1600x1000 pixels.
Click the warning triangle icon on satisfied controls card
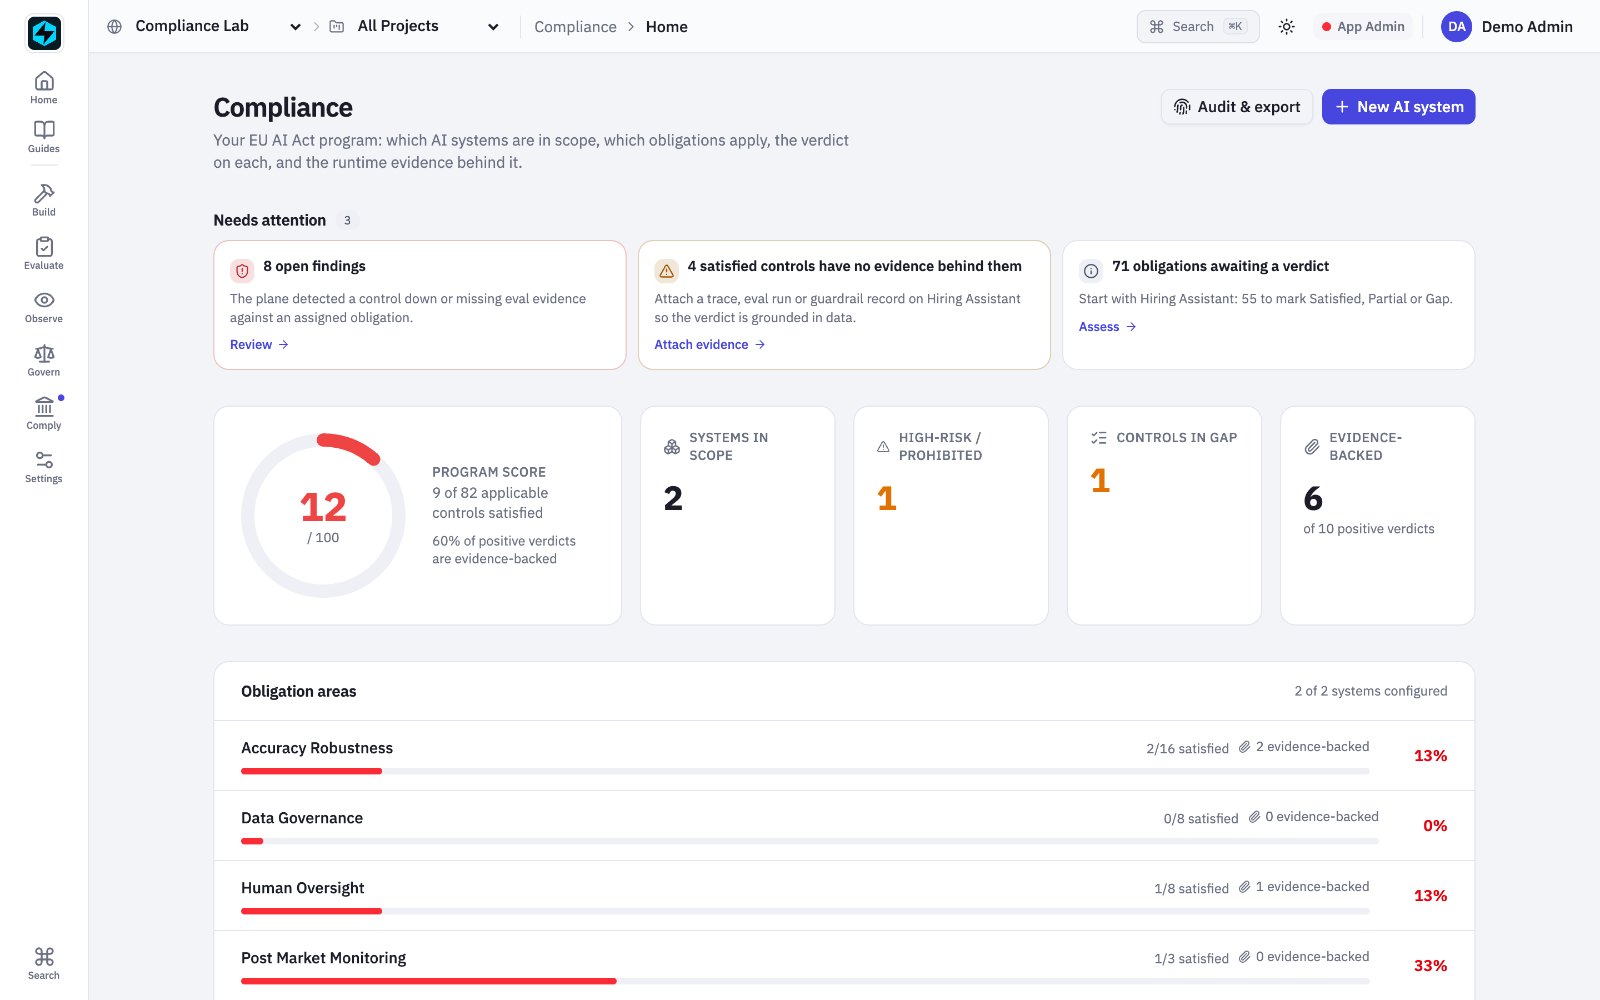point(666,271)
